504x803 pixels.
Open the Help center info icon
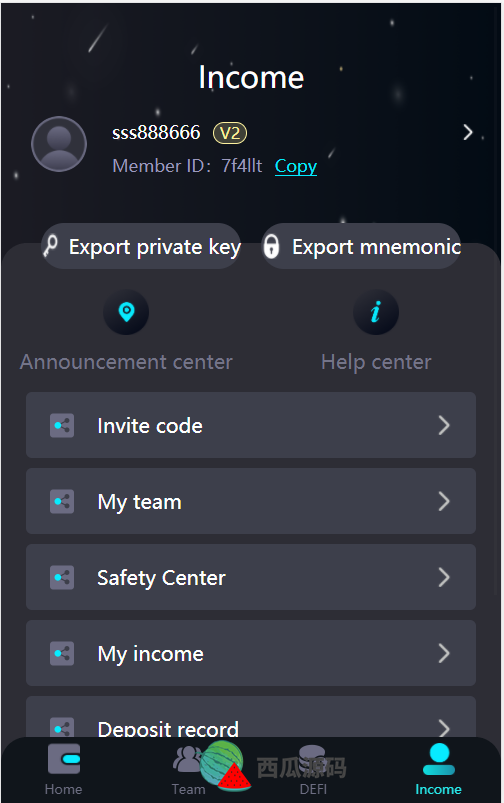pos(376,312)
